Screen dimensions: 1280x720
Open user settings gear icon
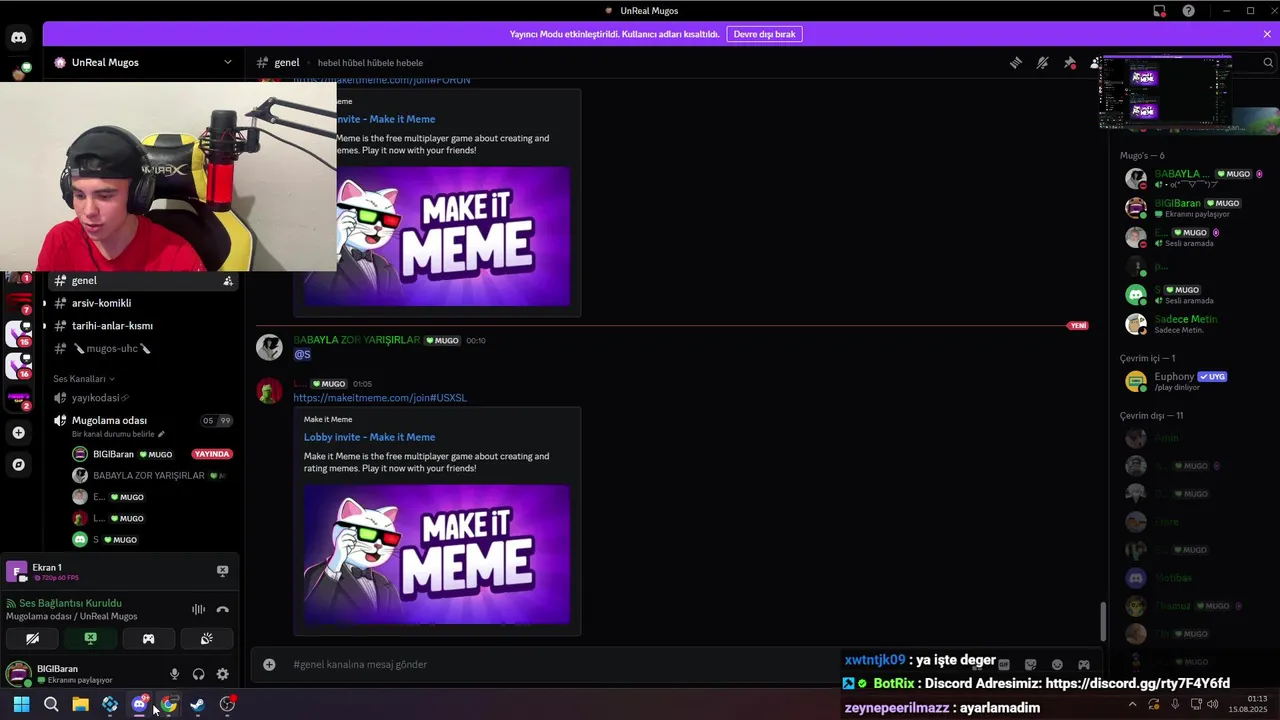tap(222, 674)
